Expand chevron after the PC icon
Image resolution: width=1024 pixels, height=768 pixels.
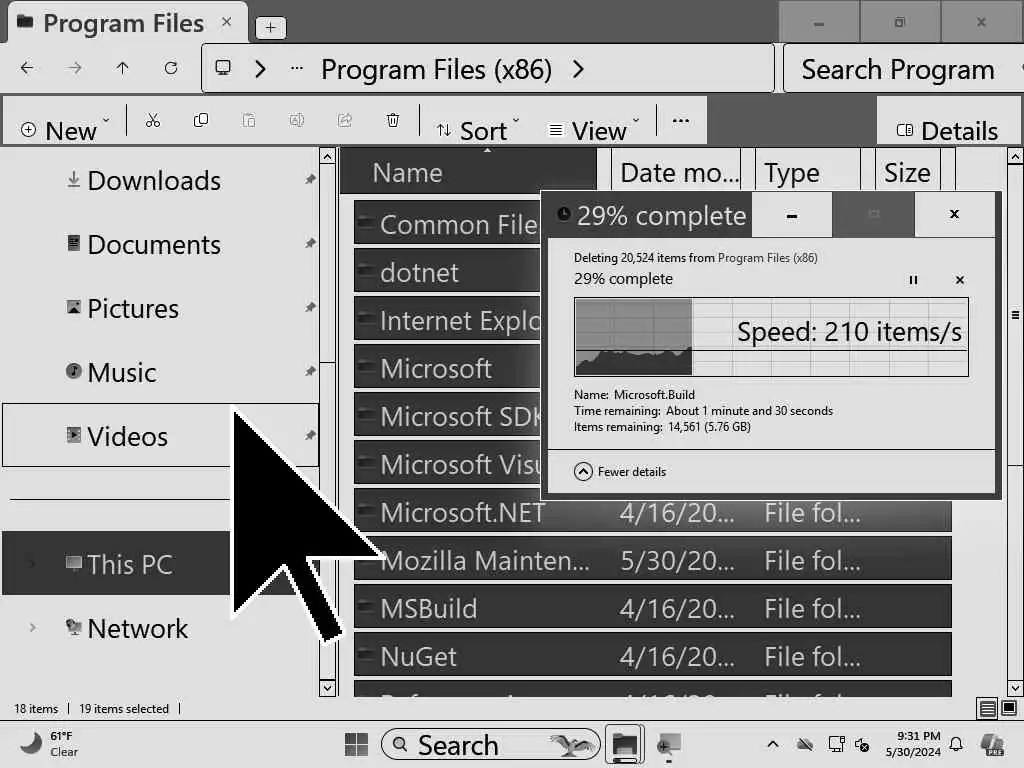260,69
